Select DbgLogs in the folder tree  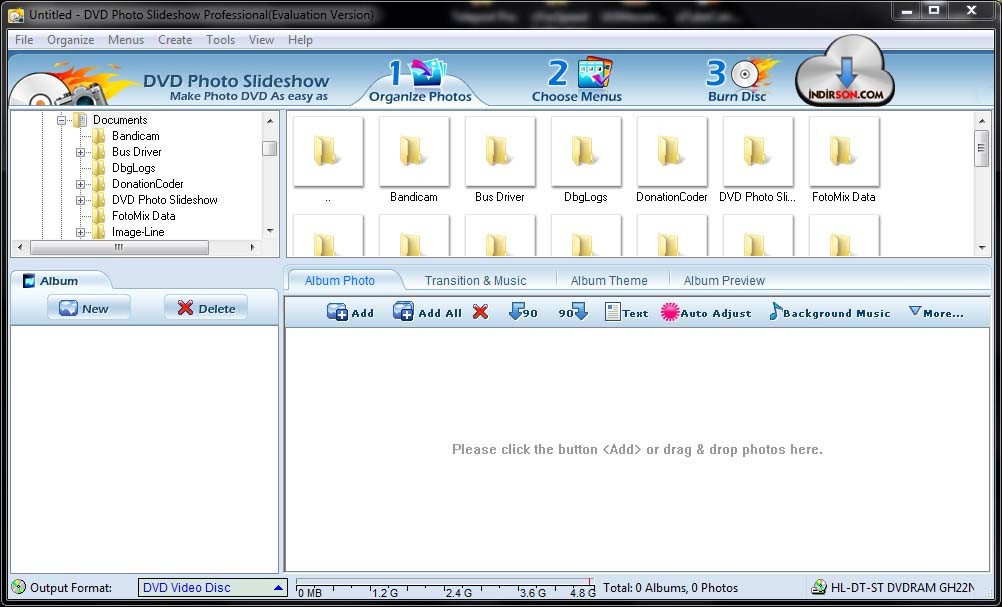click(x=134, y=167)
